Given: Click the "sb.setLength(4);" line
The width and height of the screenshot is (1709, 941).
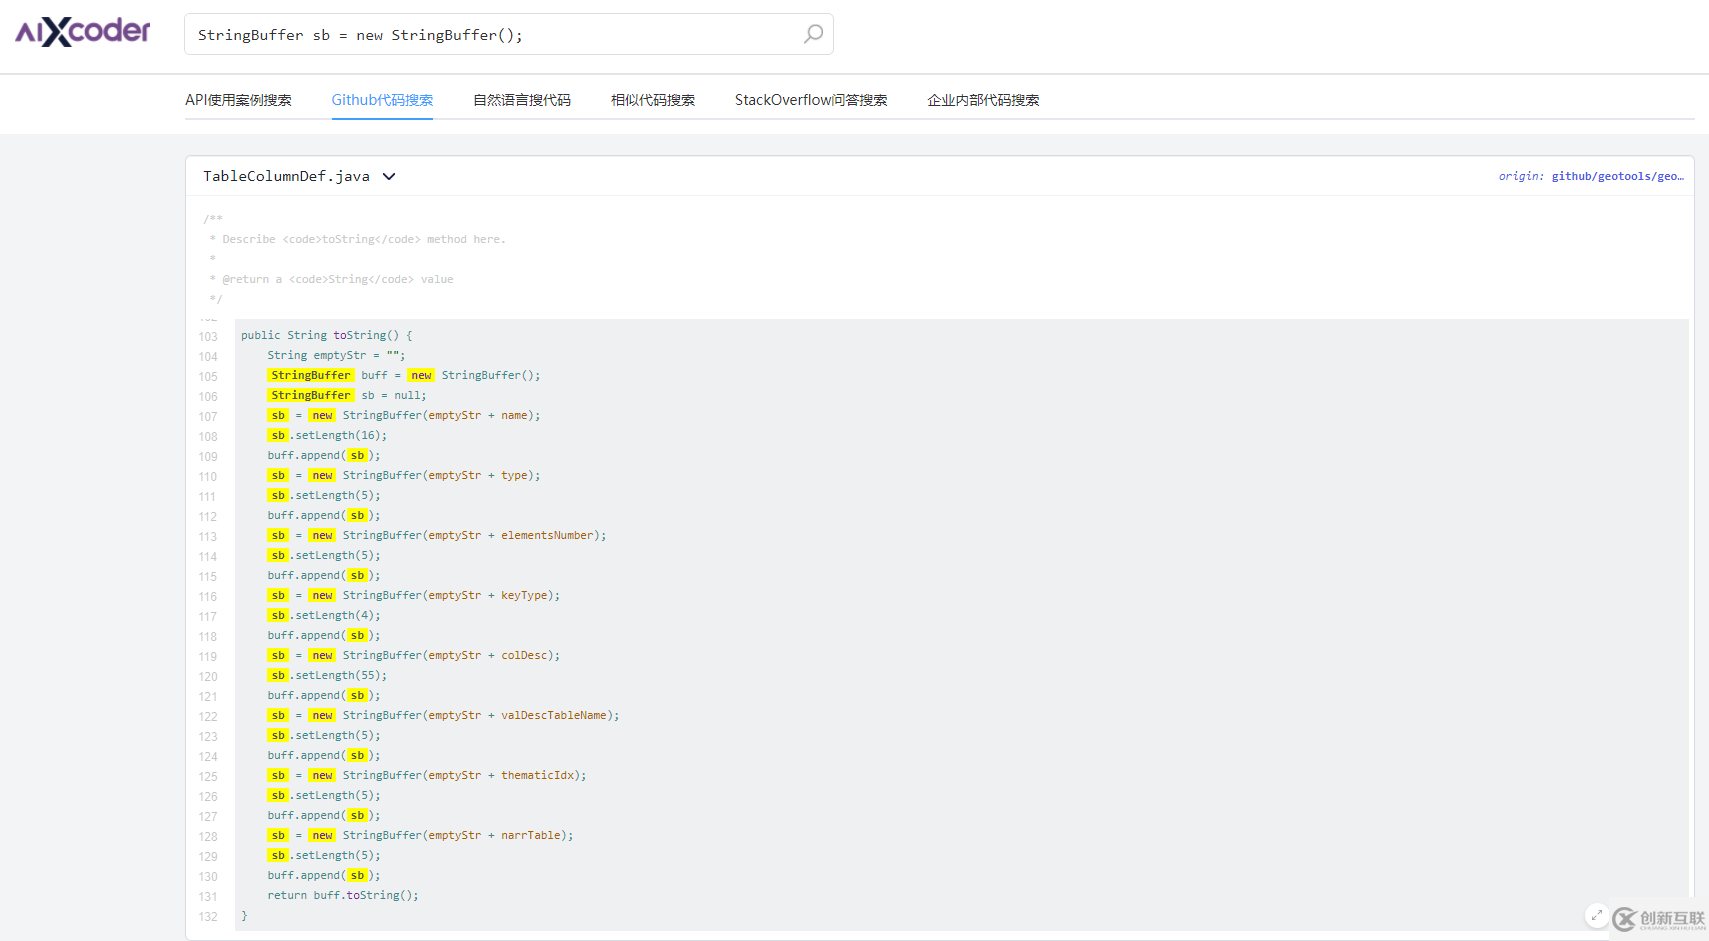Looking at the screenshot, I should point(324,615).
